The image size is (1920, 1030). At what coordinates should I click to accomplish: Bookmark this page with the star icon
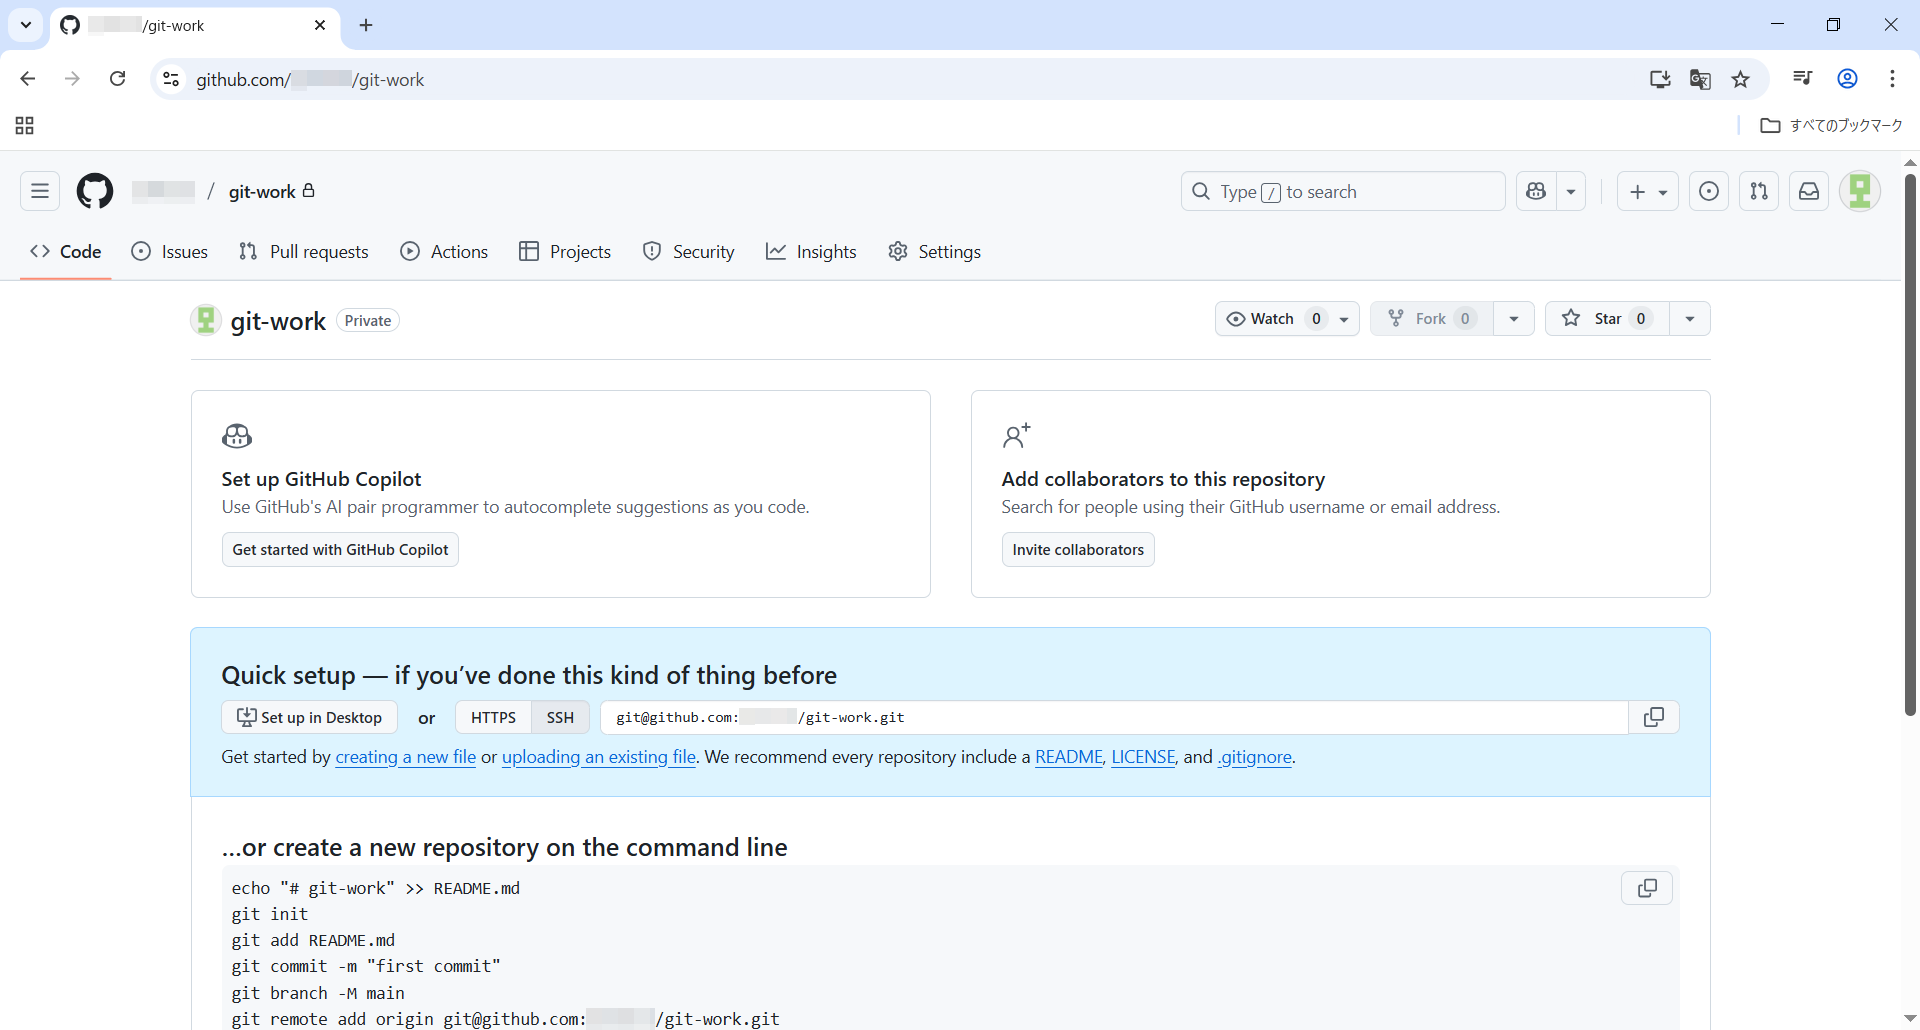tap(1741, 80)
